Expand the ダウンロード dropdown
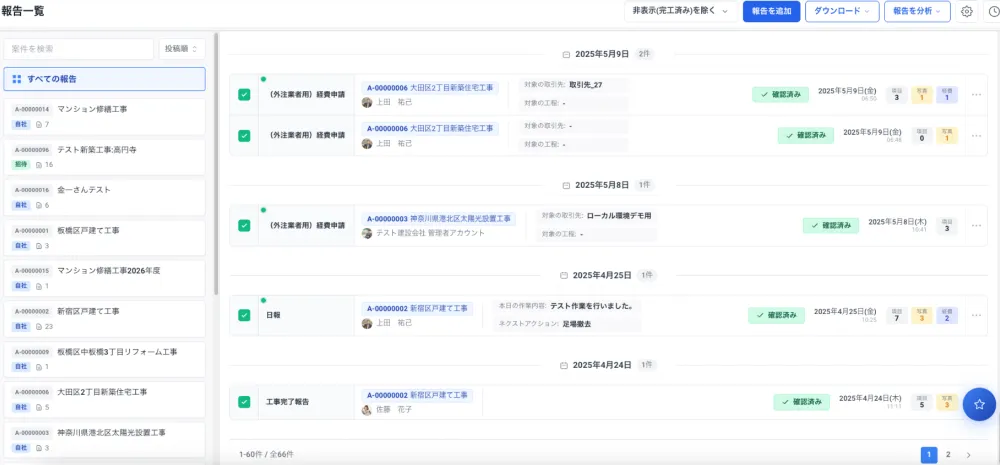Screen dimensions: 1000x465 pyautogui.click(x=841, y=12)
